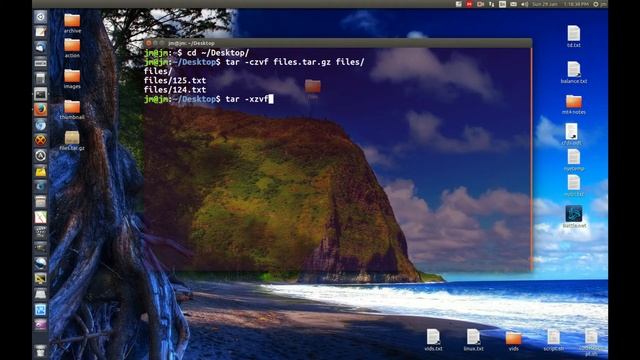Open the Trash at the dock bottom
Screen dimensions: 640x360
tap(40, 351)
